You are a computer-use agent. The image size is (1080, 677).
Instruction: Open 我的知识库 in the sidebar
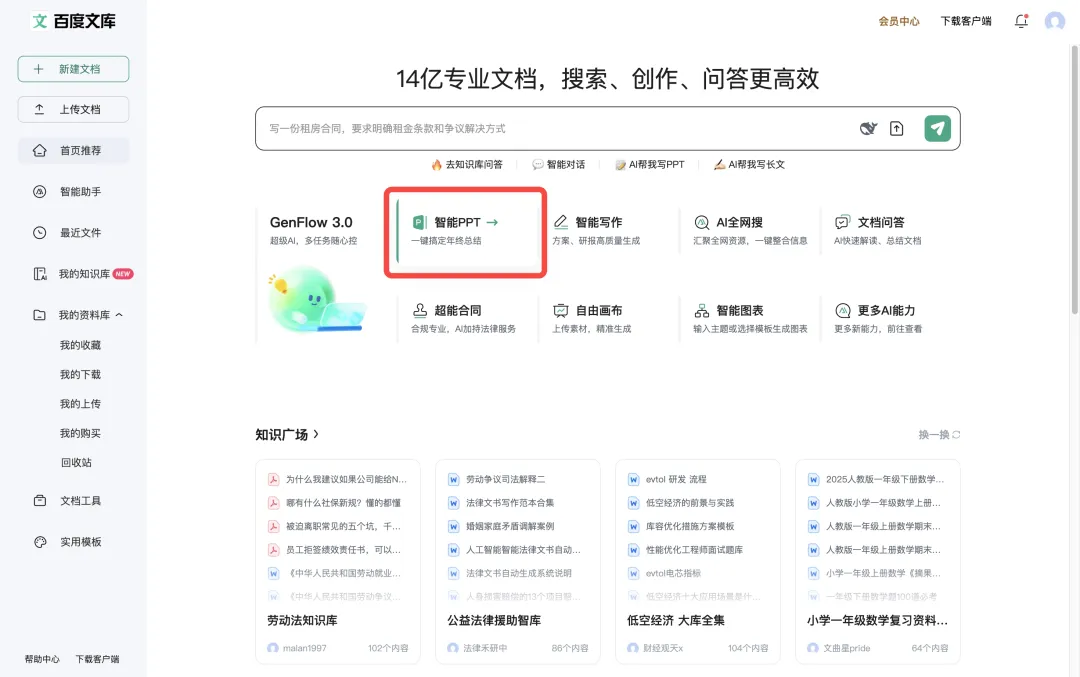(83, 273)
